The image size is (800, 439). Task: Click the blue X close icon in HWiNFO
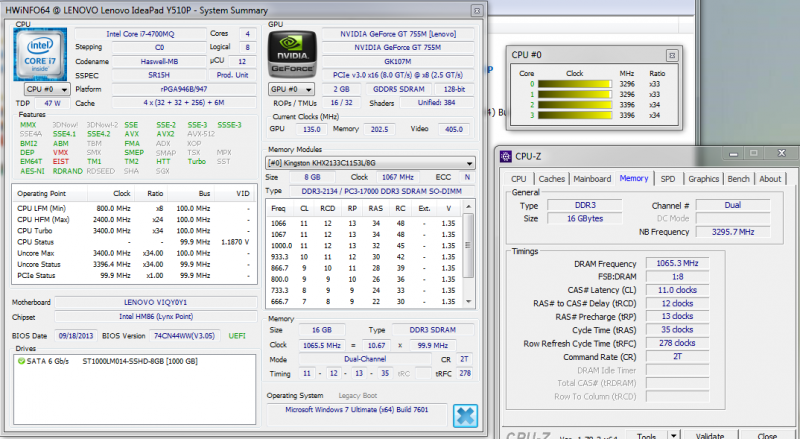465,416
